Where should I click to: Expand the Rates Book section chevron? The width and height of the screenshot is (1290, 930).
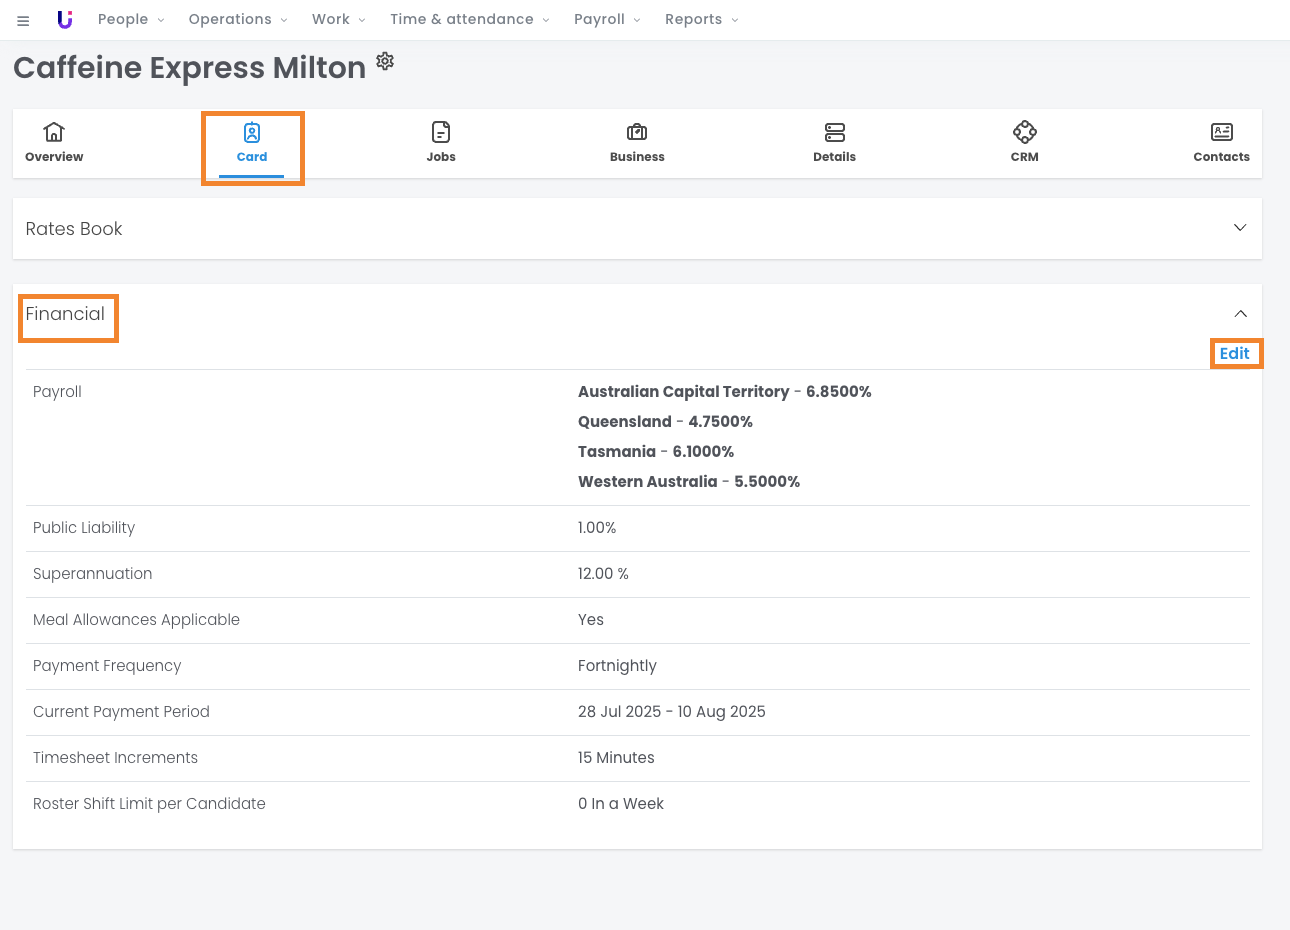click(x=1240, y=228)
